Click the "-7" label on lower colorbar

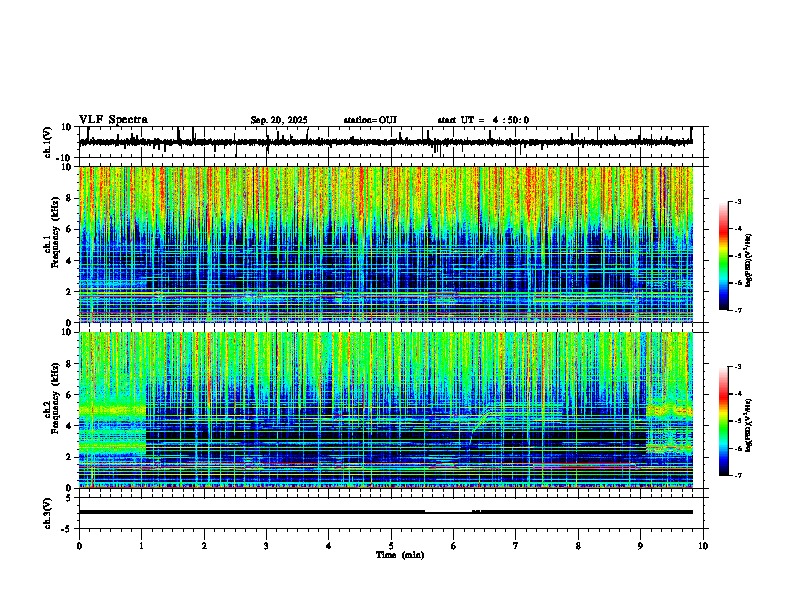click(x=738, y=475)
